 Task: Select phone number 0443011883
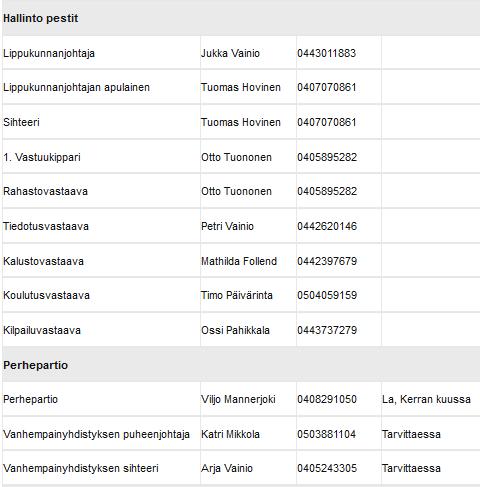[327, 53]
